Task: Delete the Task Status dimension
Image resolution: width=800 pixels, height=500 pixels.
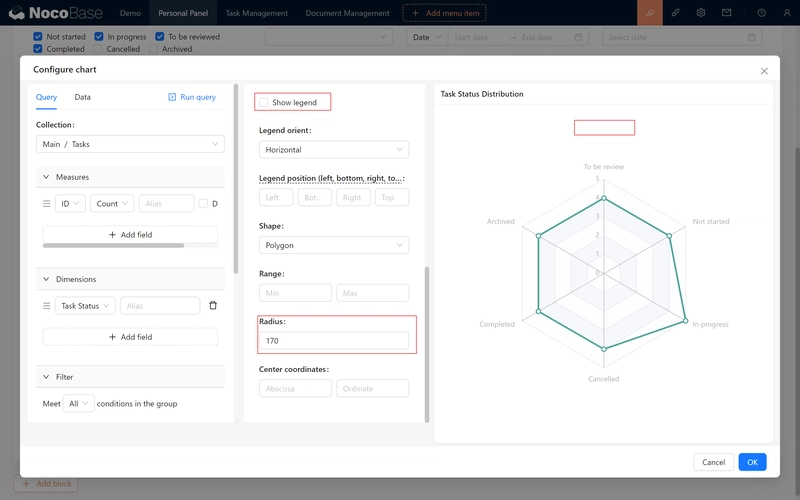Action: (213, 306)
